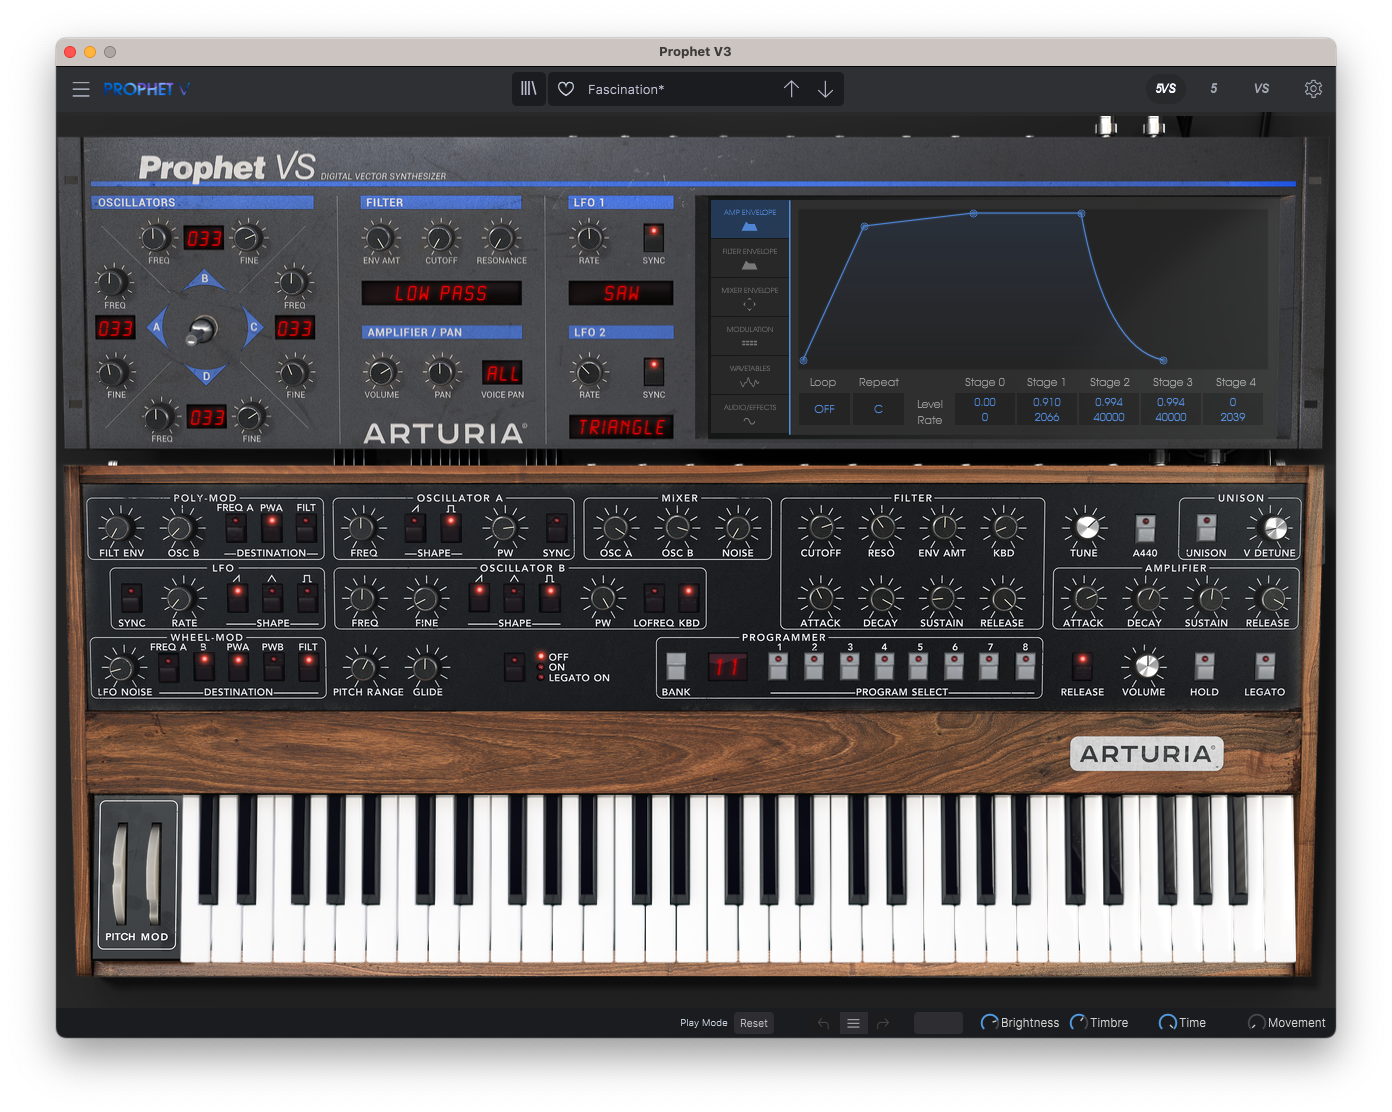
Task: Toggle the amplifier RELEASE red button
Action: [x=1082, y=666]
